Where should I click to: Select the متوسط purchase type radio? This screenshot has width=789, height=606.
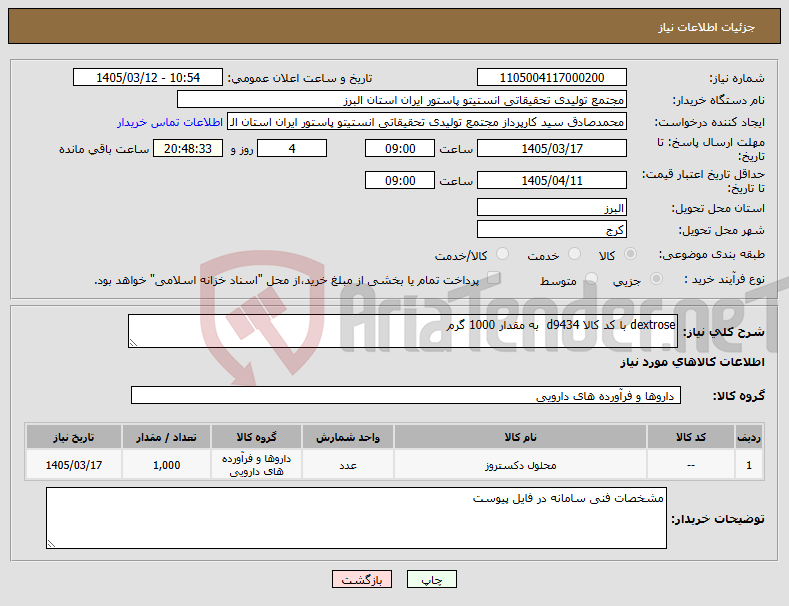[591, 279]
